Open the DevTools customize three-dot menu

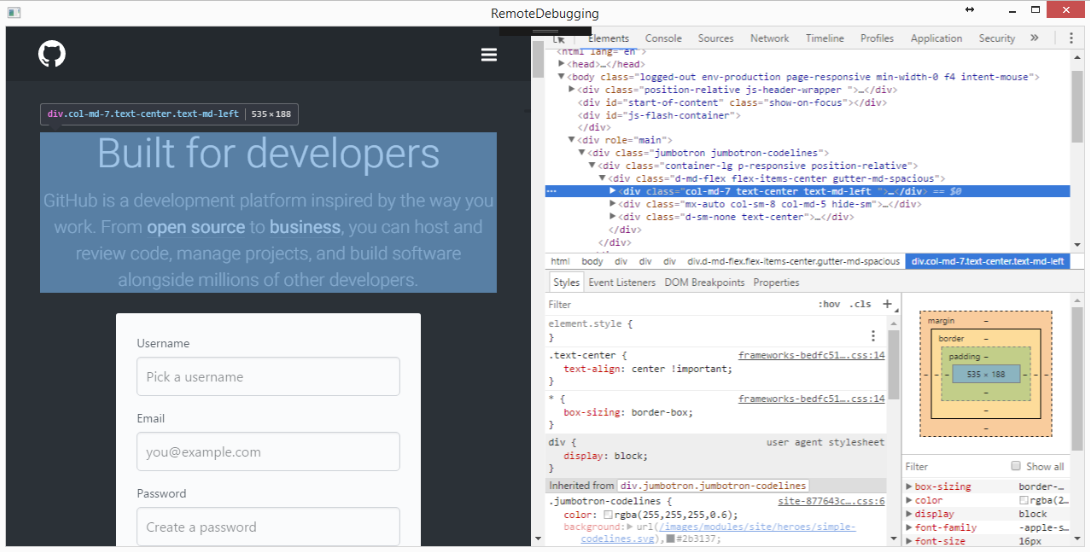point(1071,38)
